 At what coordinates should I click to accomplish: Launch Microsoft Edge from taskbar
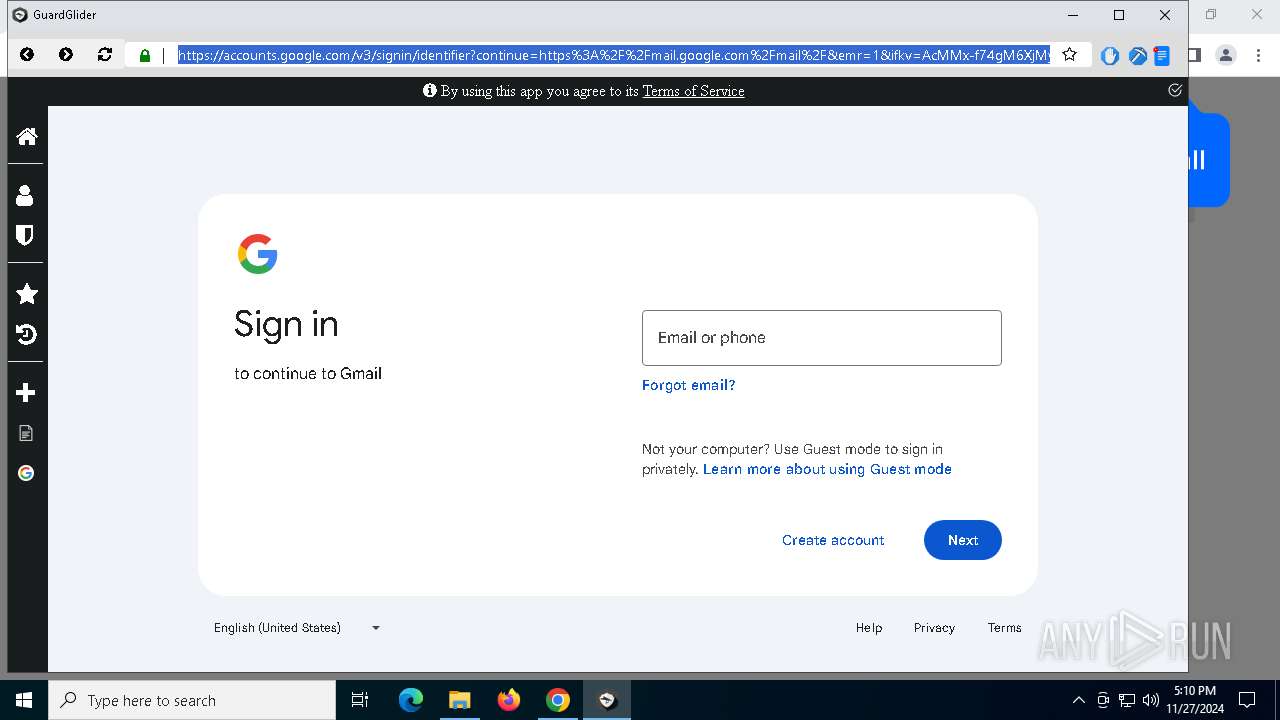411,700
